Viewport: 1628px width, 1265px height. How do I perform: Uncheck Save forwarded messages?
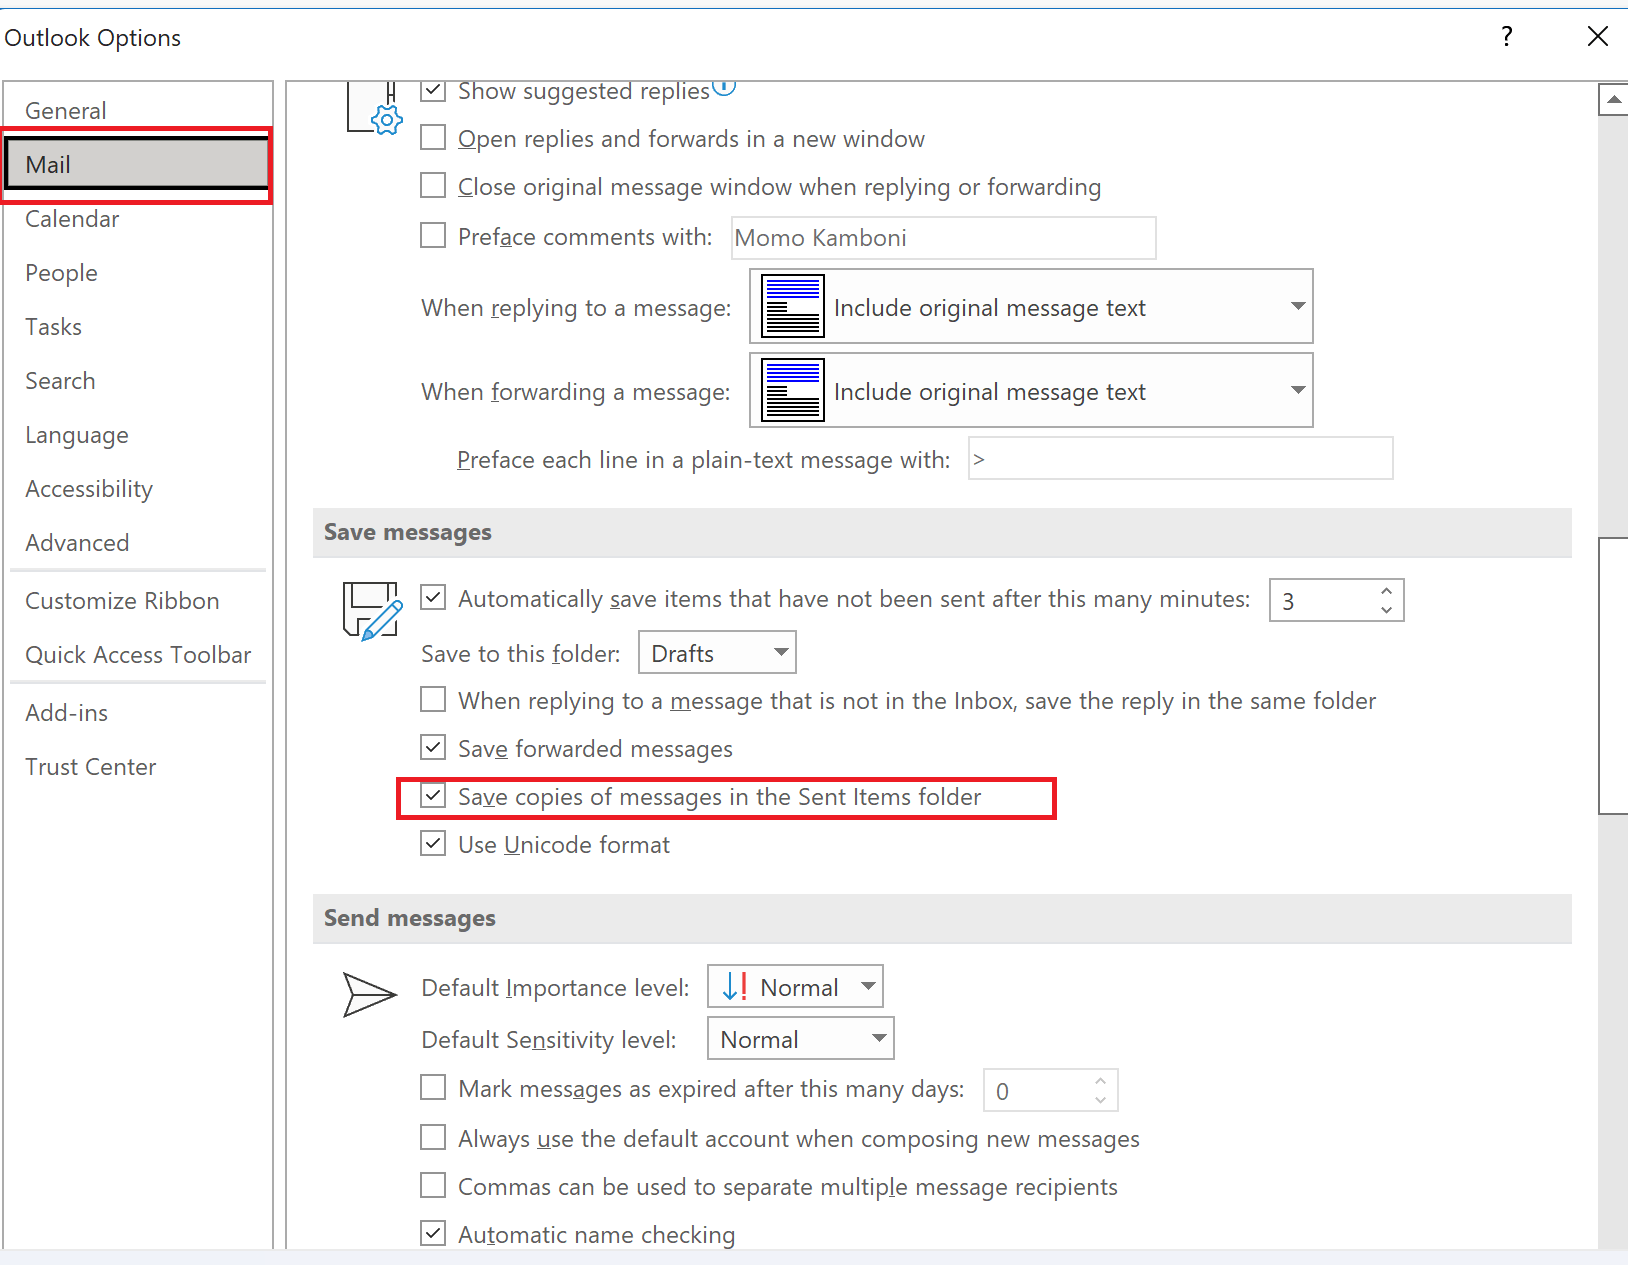coord(433,747)
